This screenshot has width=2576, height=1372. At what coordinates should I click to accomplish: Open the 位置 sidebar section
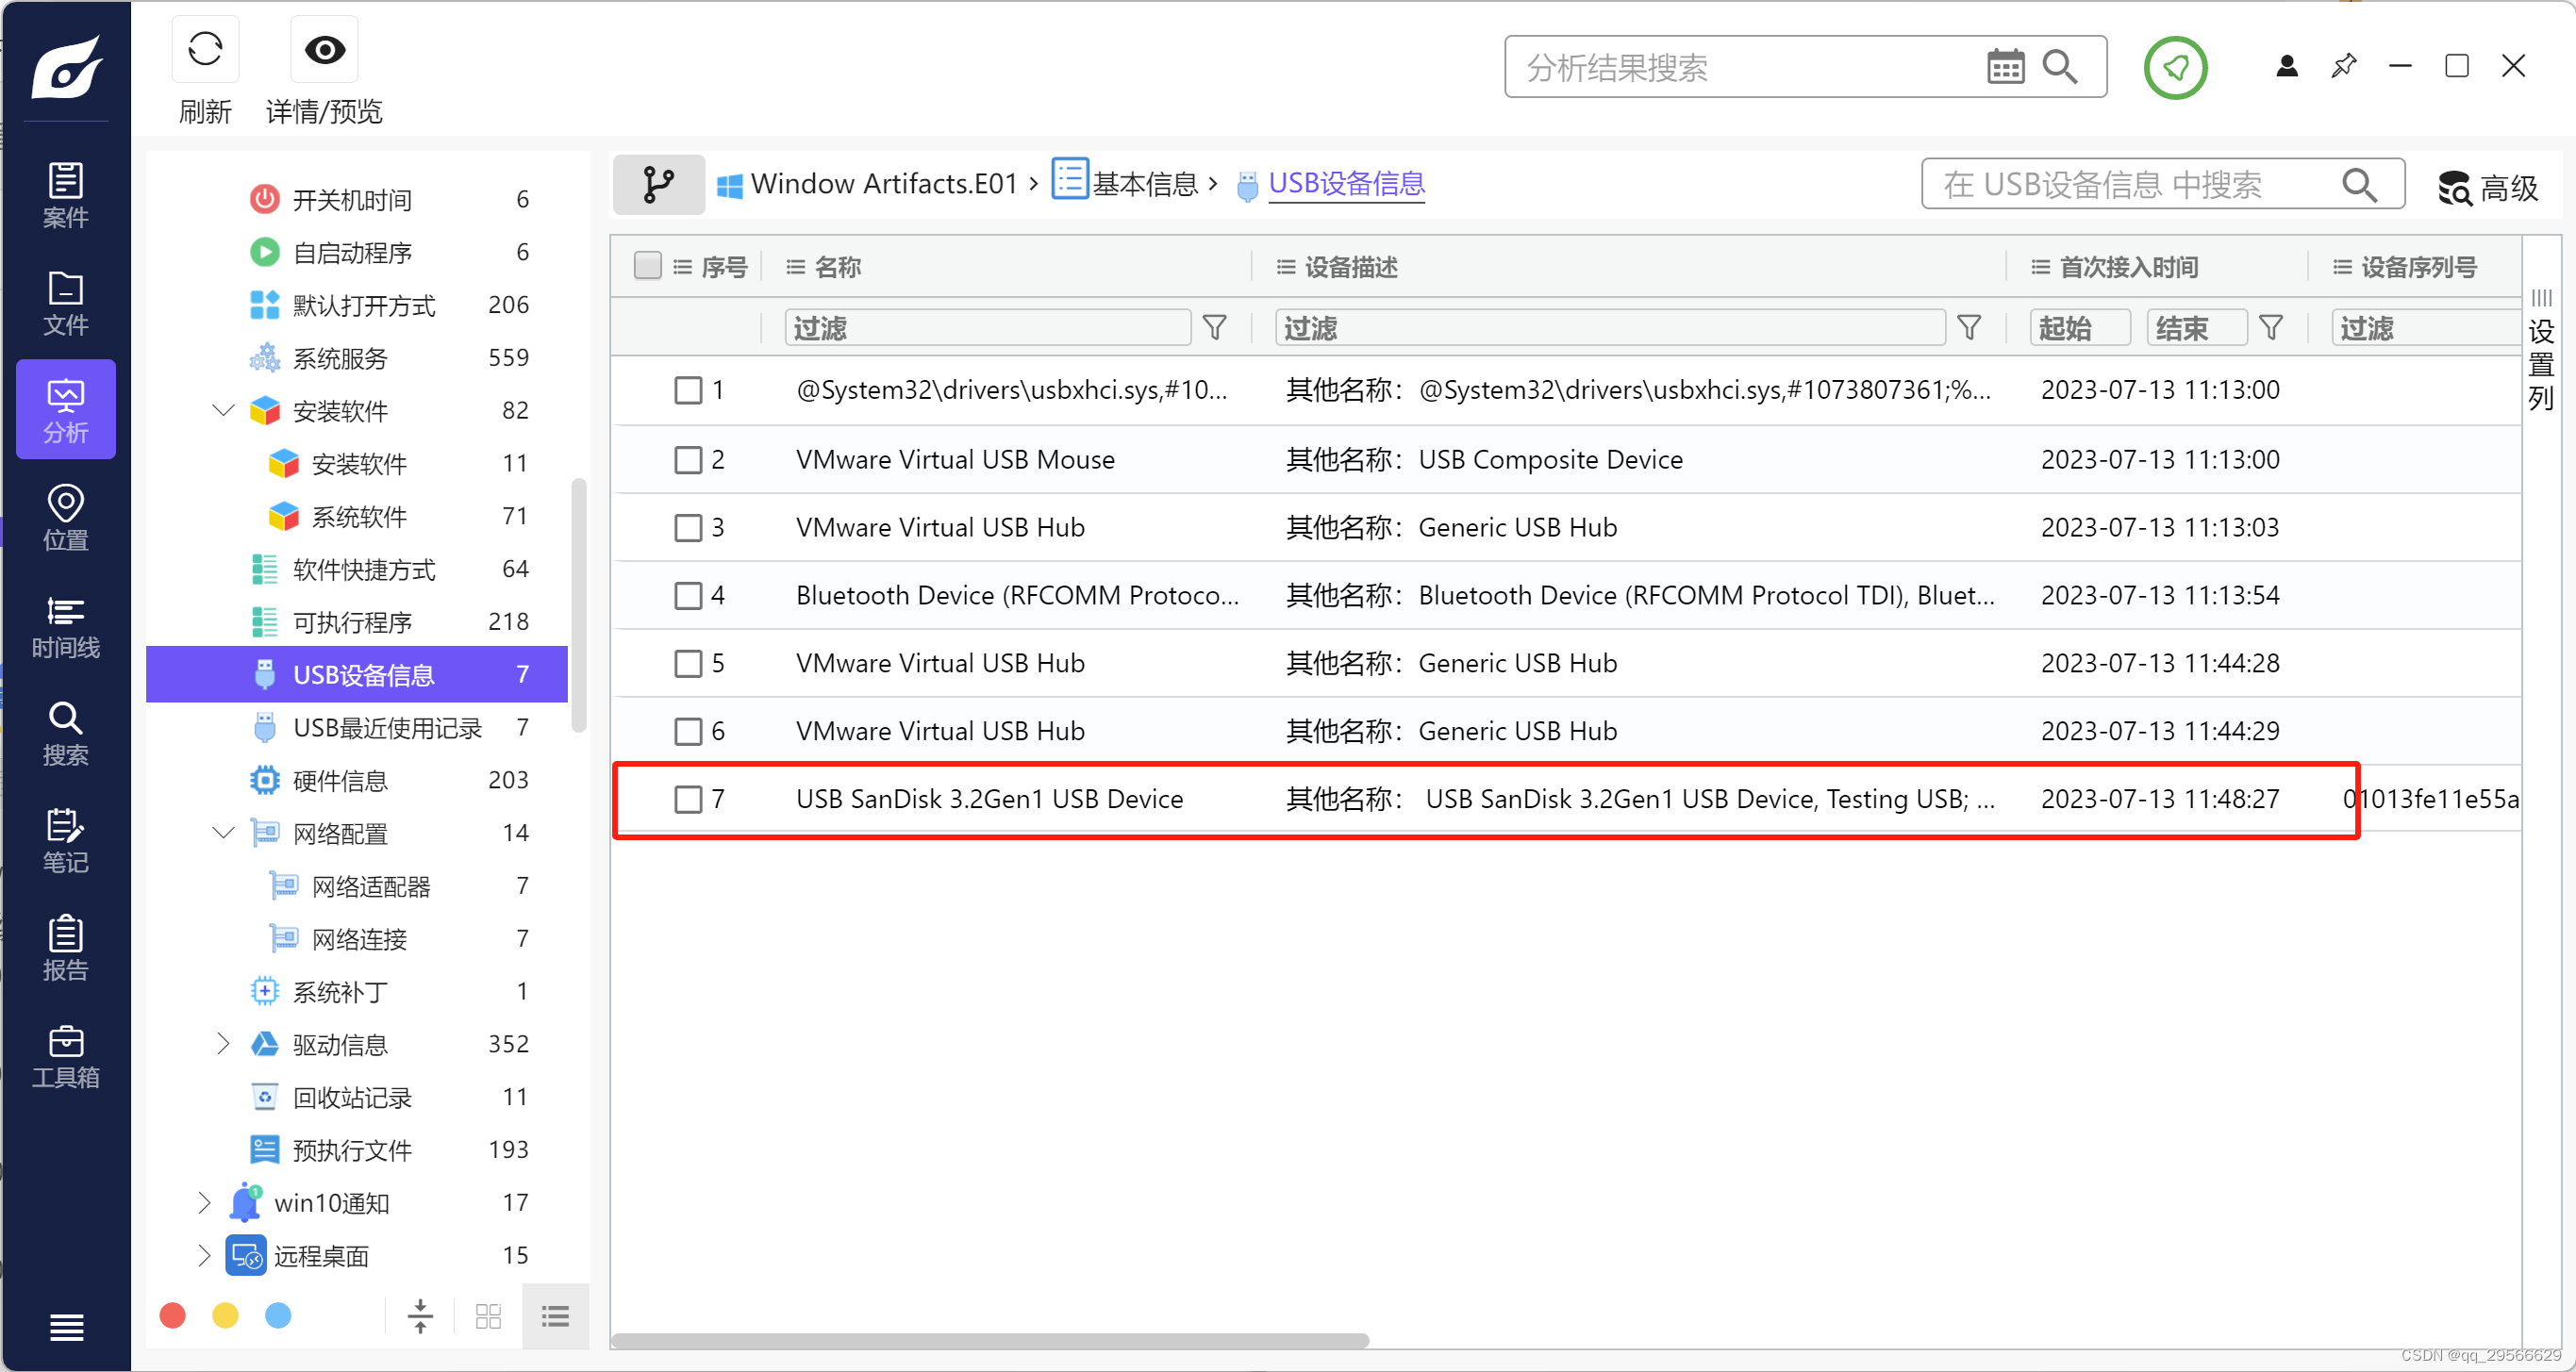point(66,517)
